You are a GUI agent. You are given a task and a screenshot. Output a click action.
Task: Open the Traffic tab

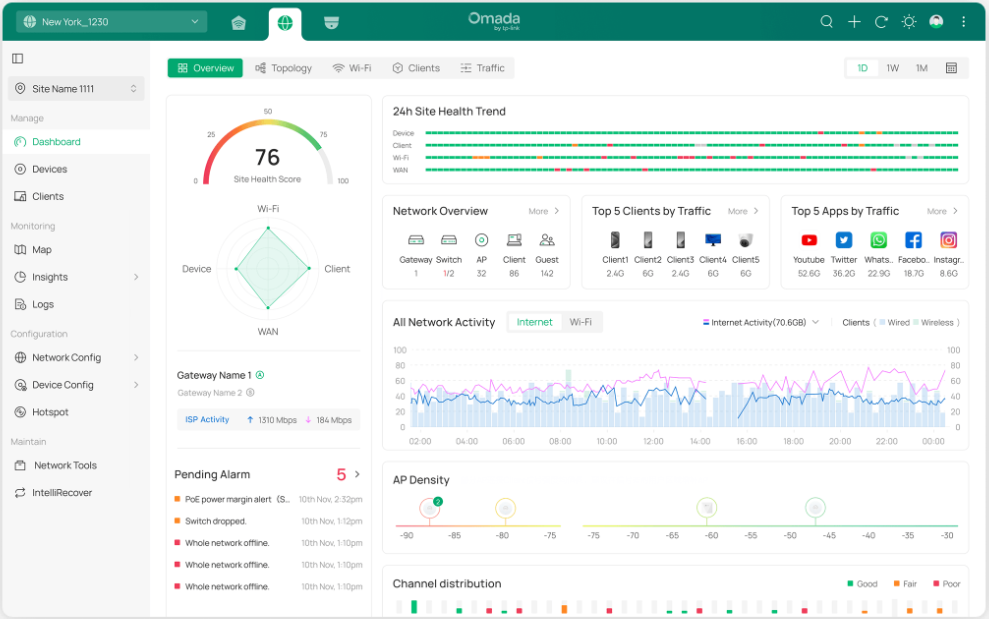[482, 68]
